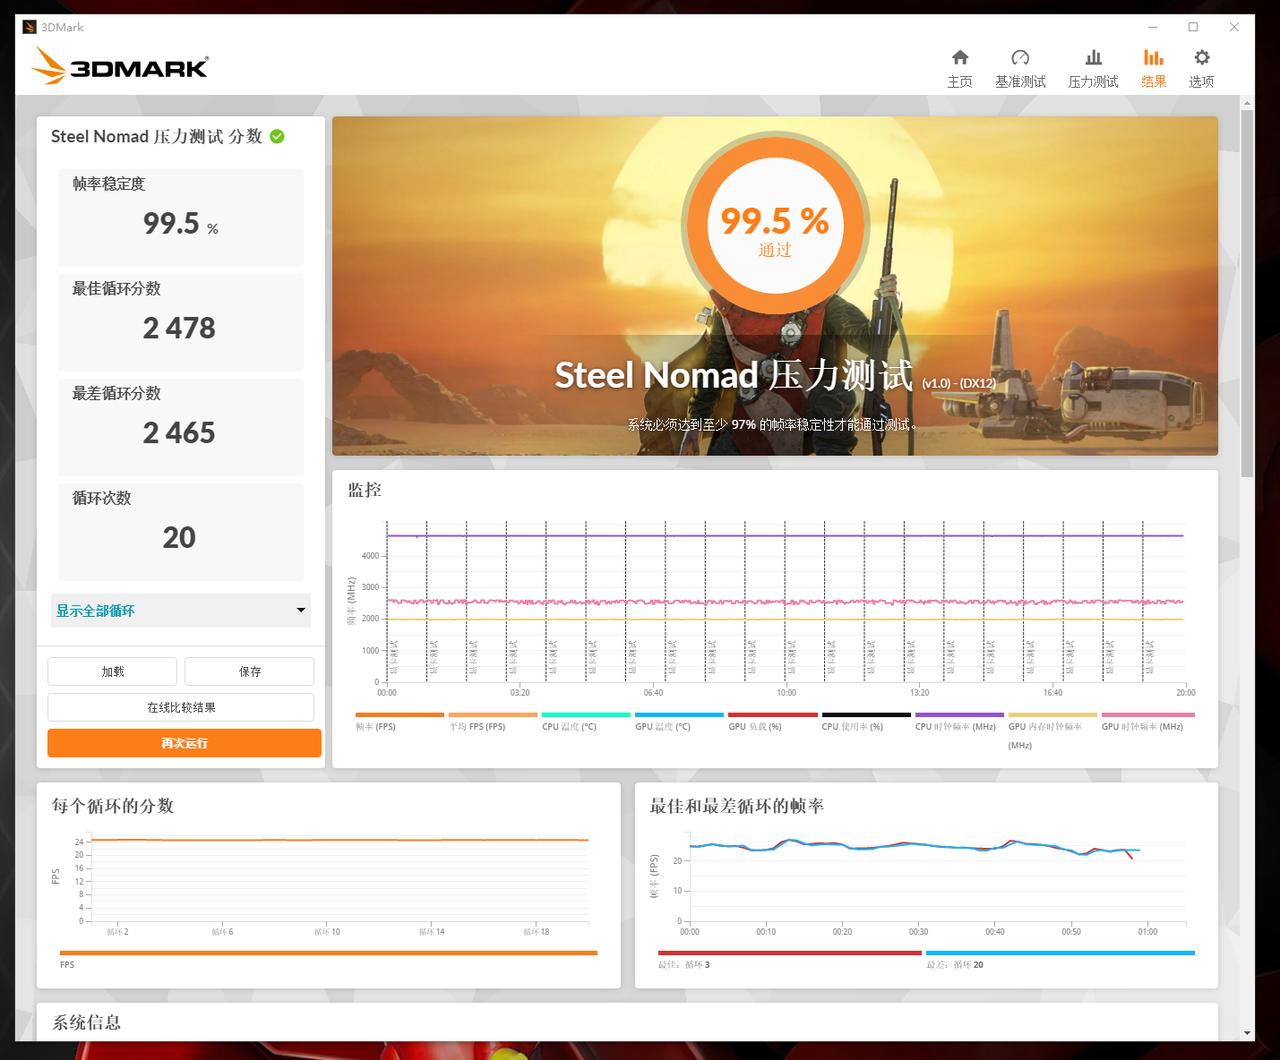The image size is (1280, 1060).
Task: Select the 结果 results tab
Action: (1153, 68)
